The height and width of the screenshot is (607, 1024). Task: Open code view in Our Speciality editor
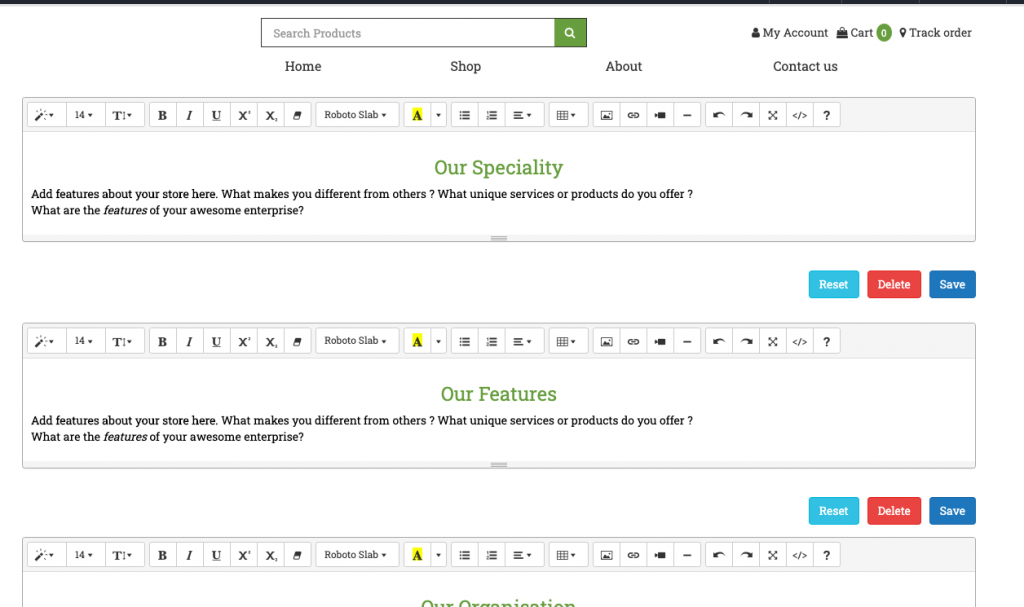tap(799, 115)
